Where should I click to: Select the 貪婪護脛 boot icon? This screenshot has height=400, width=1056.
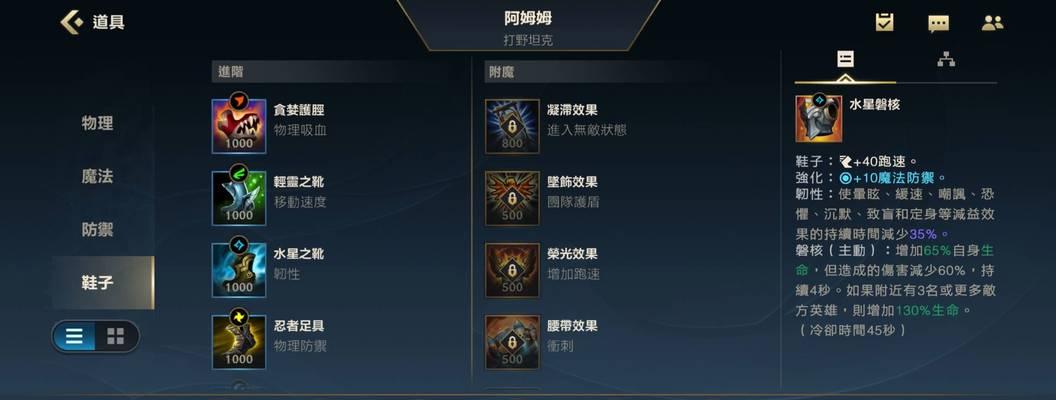tap(238, 125)
